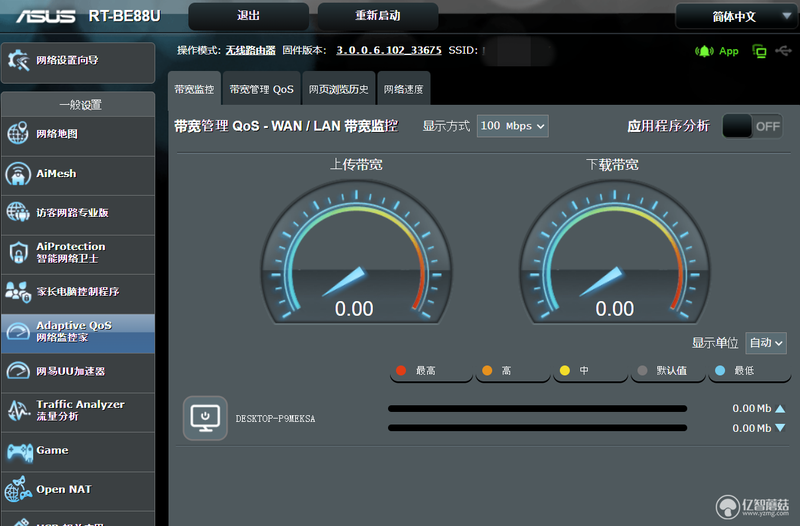Screen dimensions: 800x526
Task: Click the DESKTOP-P9MEKSA upload bandwidth bar
Action: coord(537,409)
